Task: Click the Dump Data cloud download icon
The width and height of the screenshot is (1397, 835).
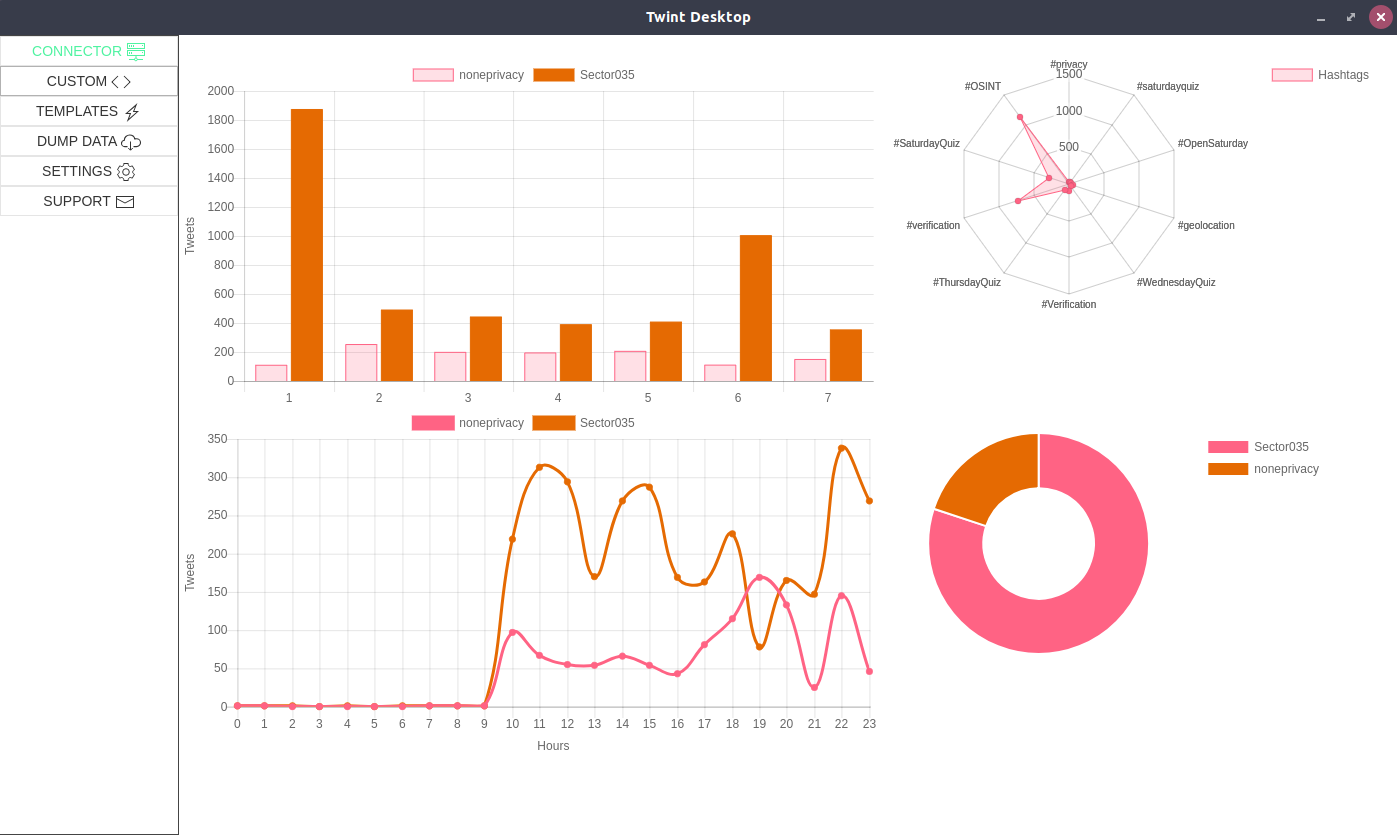Action: click(x=131, y=142)
